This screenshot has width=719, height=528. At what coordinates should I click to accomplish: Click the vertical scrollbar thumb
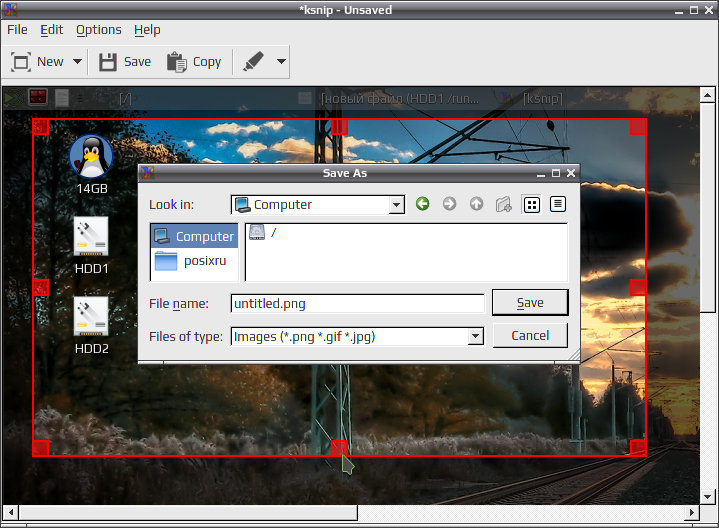pos(708,208)
